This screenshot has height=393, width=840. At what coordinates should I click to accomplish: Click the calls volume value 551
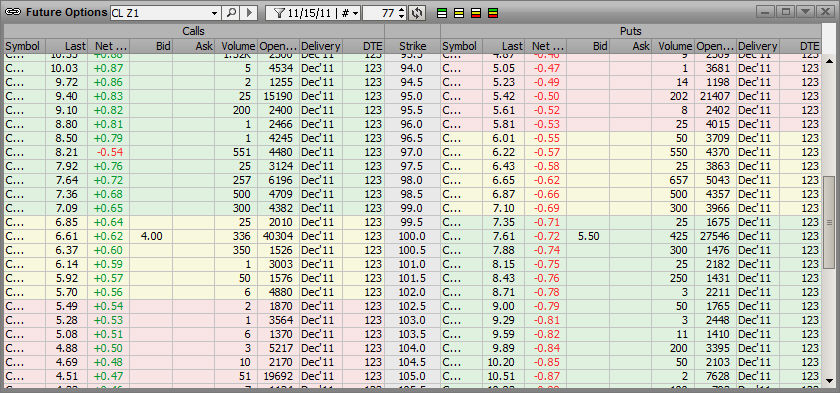pos(236,152)
